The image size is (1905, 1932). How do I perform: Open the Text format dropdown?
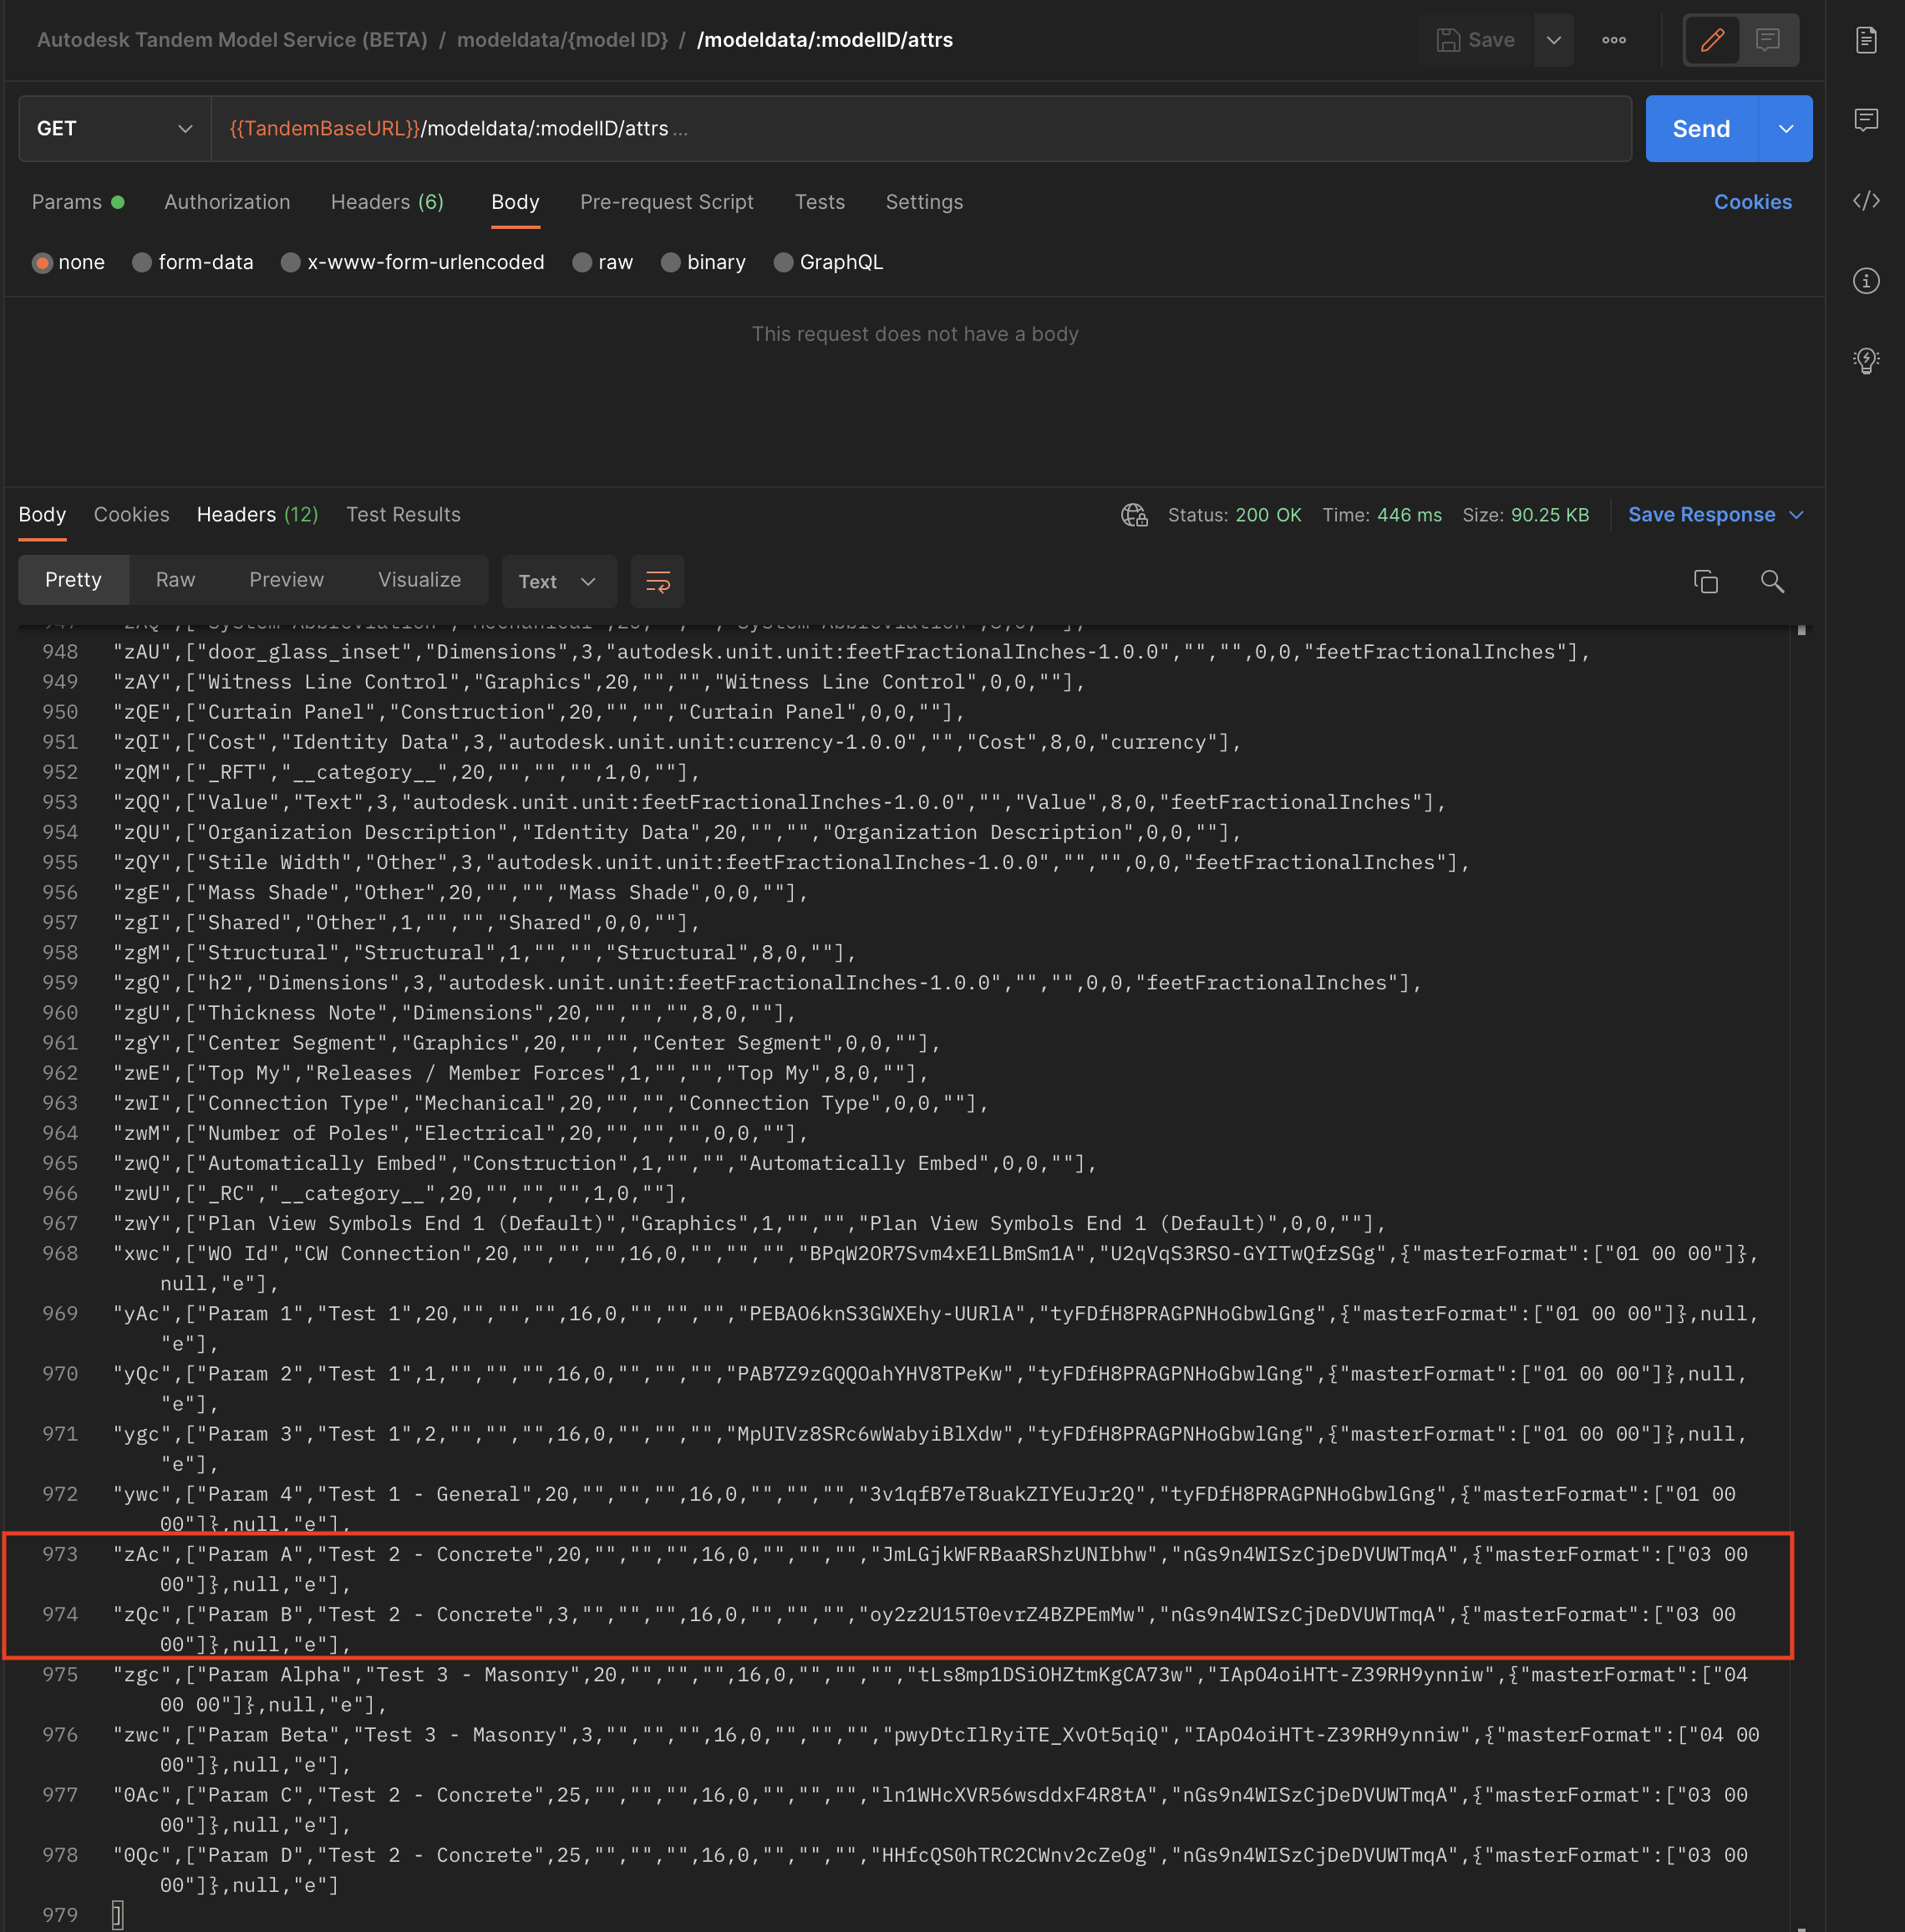click(x=559, y=581)
